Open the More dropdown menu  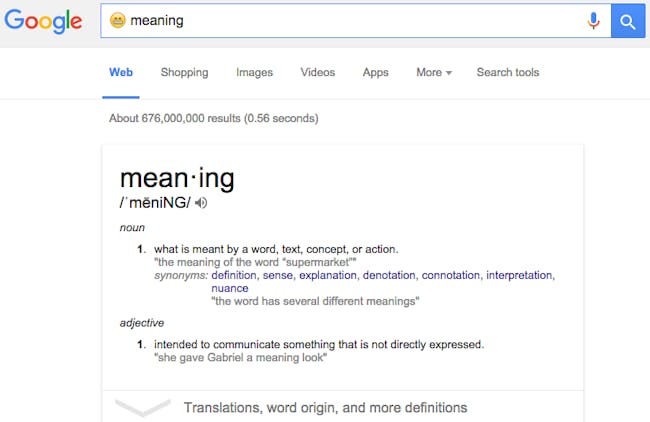pyautogui.click(x=434, y=73)
